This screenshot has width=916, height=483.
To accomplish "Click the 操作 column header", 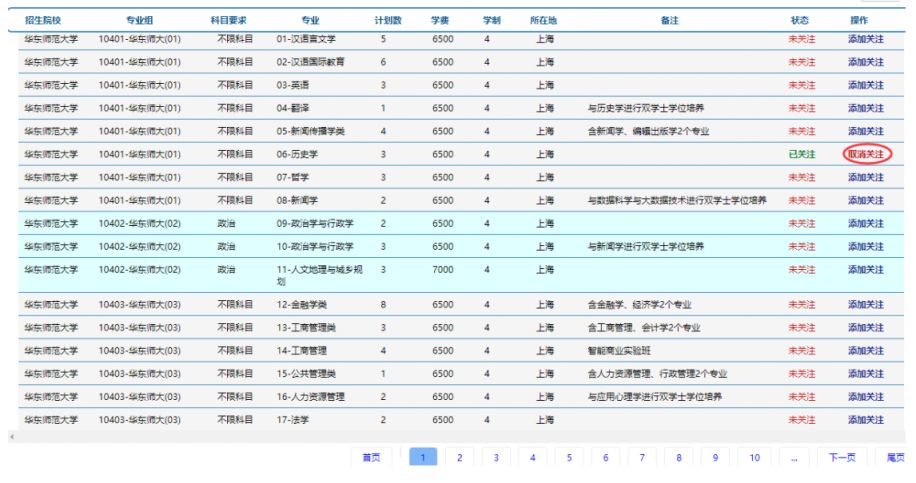I will click(859, 20).
